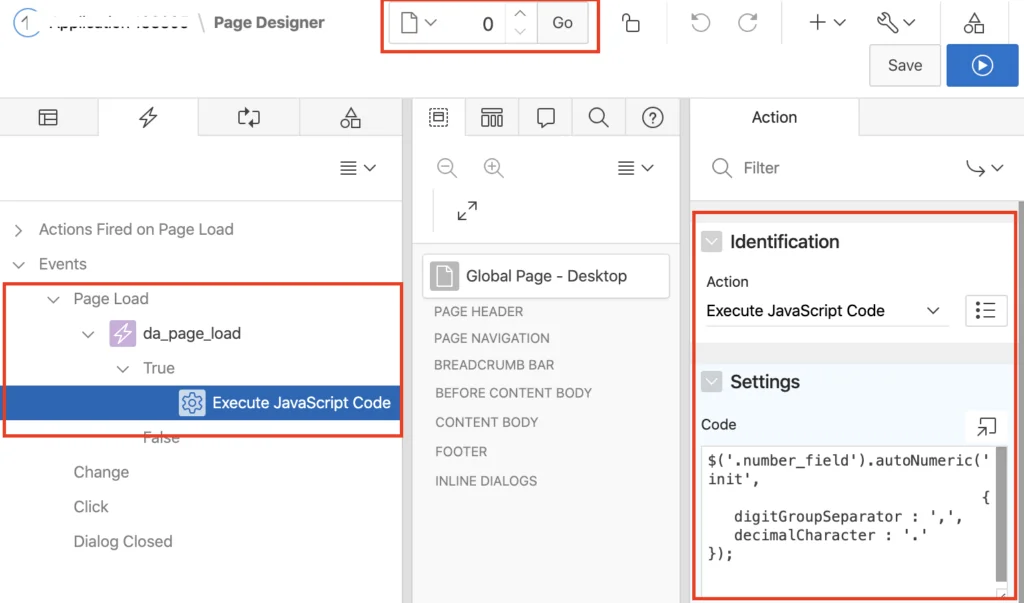Click the Save button
Image resolution: width=1024 pixels, height=603 pixels.
click(x=904, y=65)
